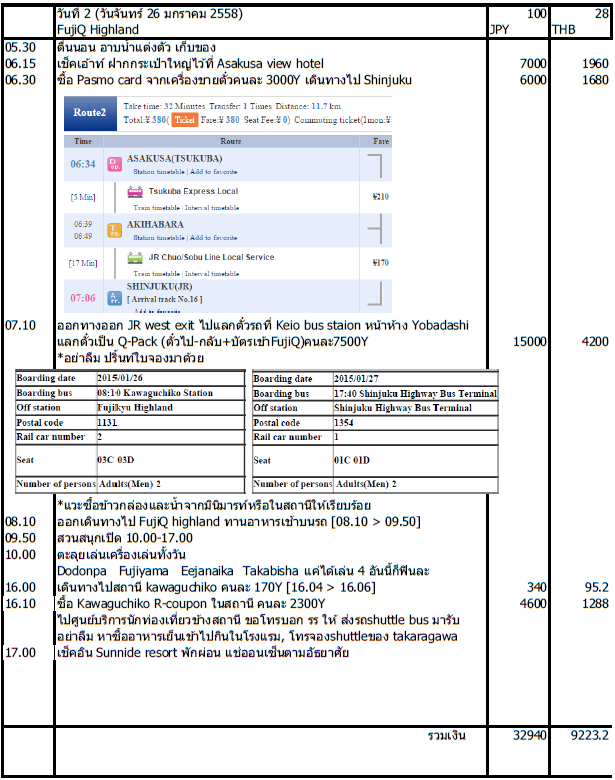Image resolution: width=615 pixels, height=780 pixels.
Task: Select the blue Route2 header tab
Action: tap(90, 113)
